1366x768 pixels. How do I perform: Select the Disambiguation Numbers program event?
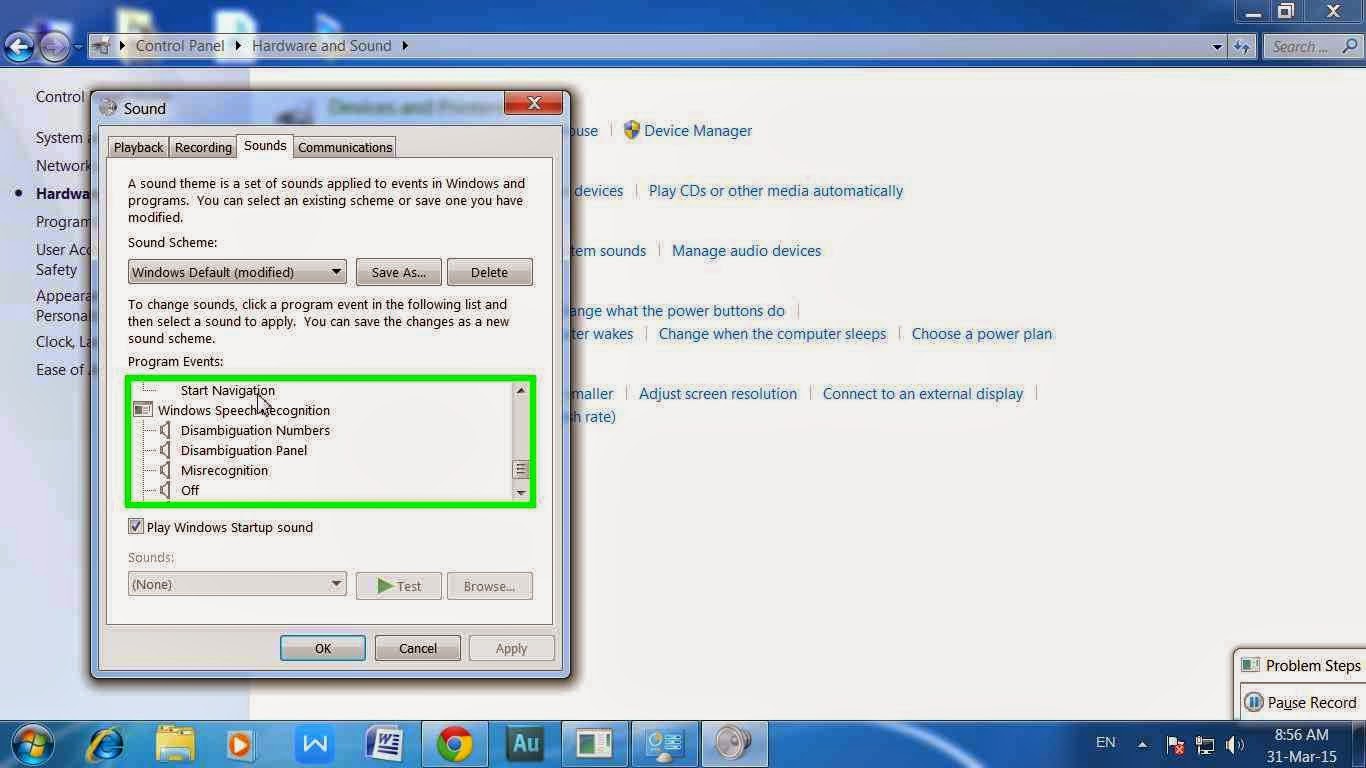click(x=255, y=430)
